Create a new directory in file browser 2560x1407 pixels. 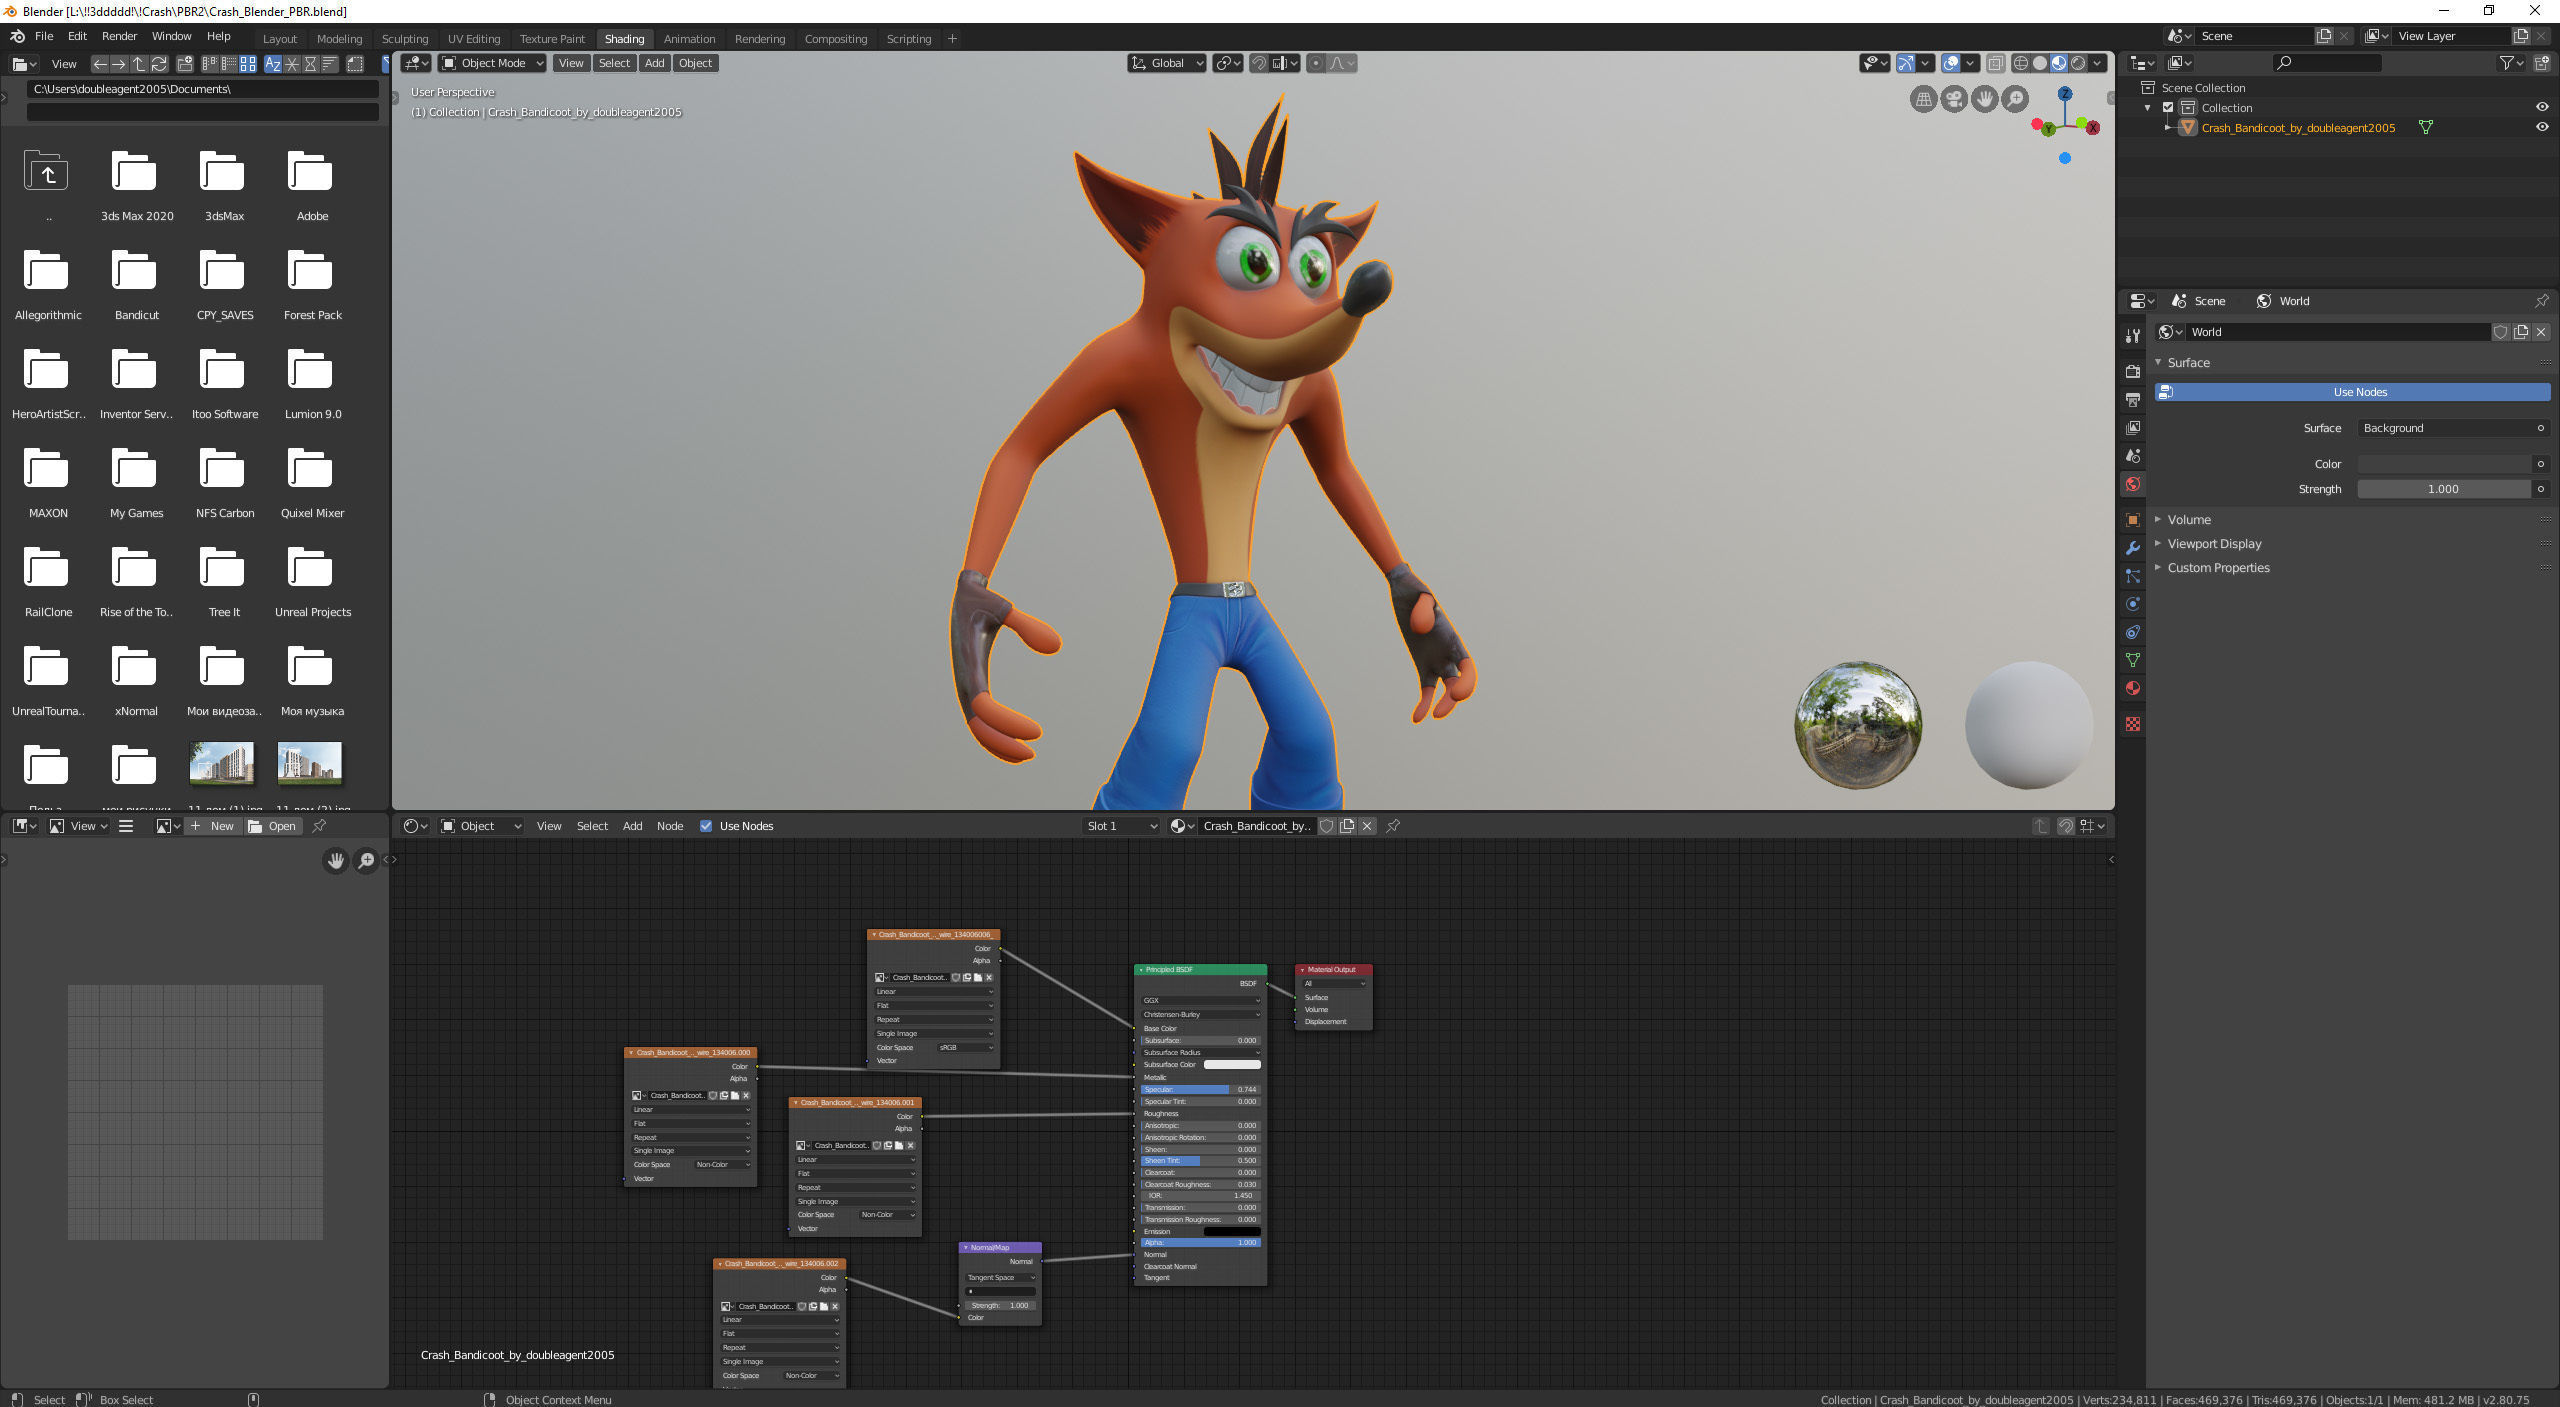(185, 63)
